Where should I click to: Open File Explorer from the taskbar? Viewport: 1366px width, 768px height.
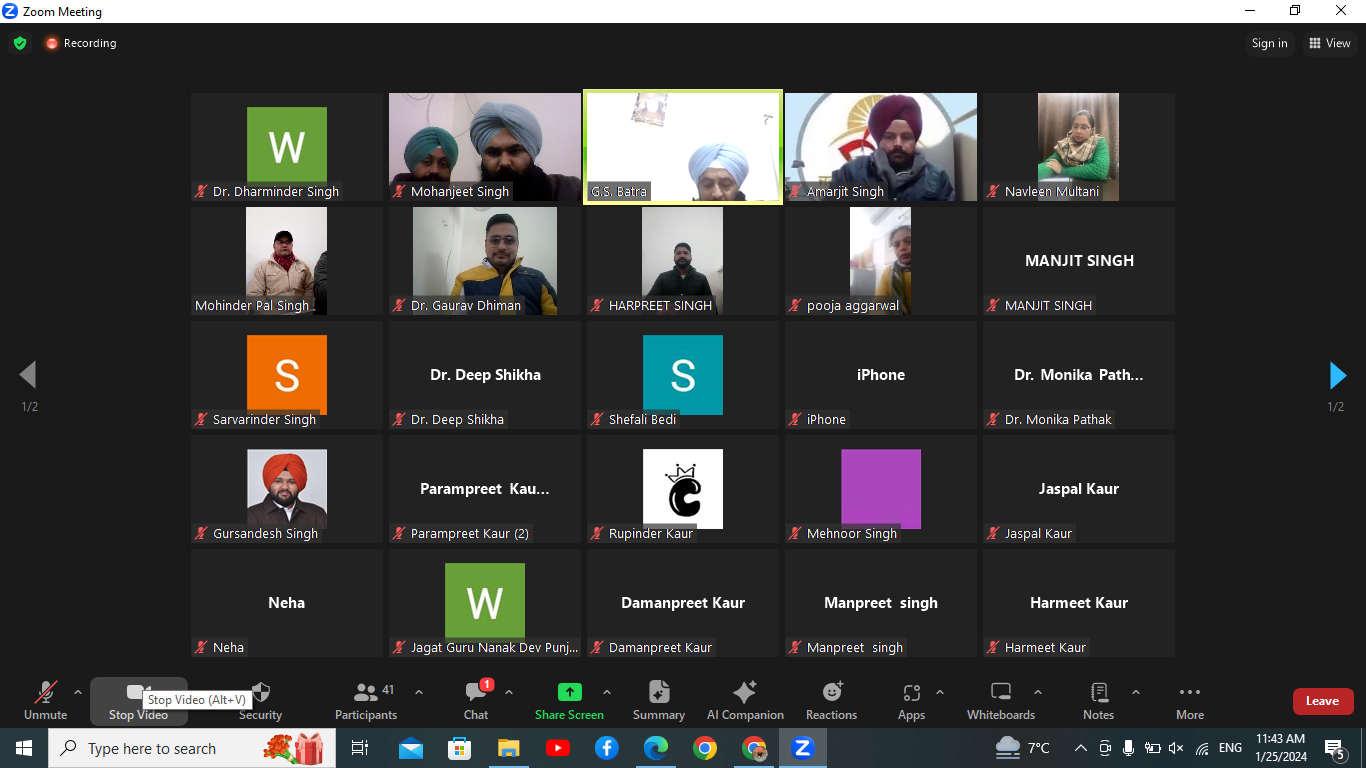(509, 748)
